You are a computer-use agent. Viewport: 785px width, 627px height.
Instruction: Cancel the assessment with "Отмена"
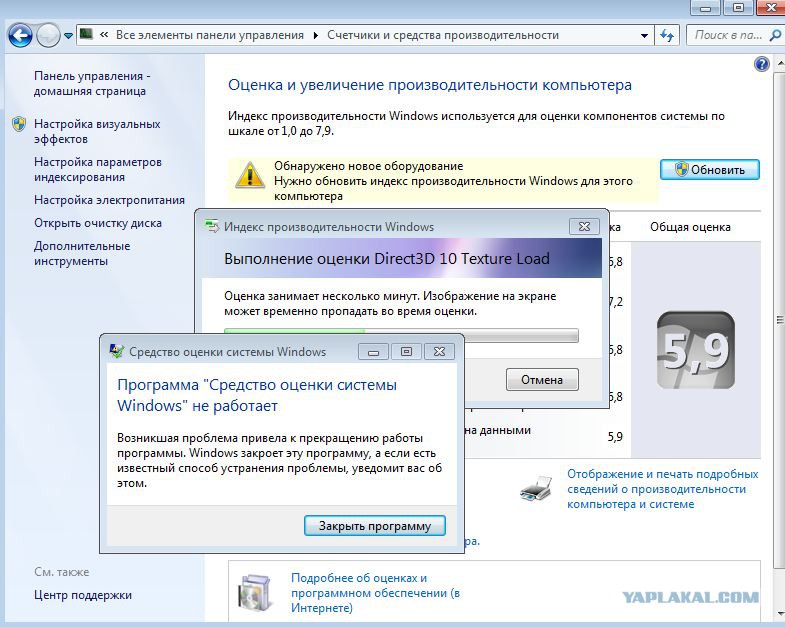point(542,379)
